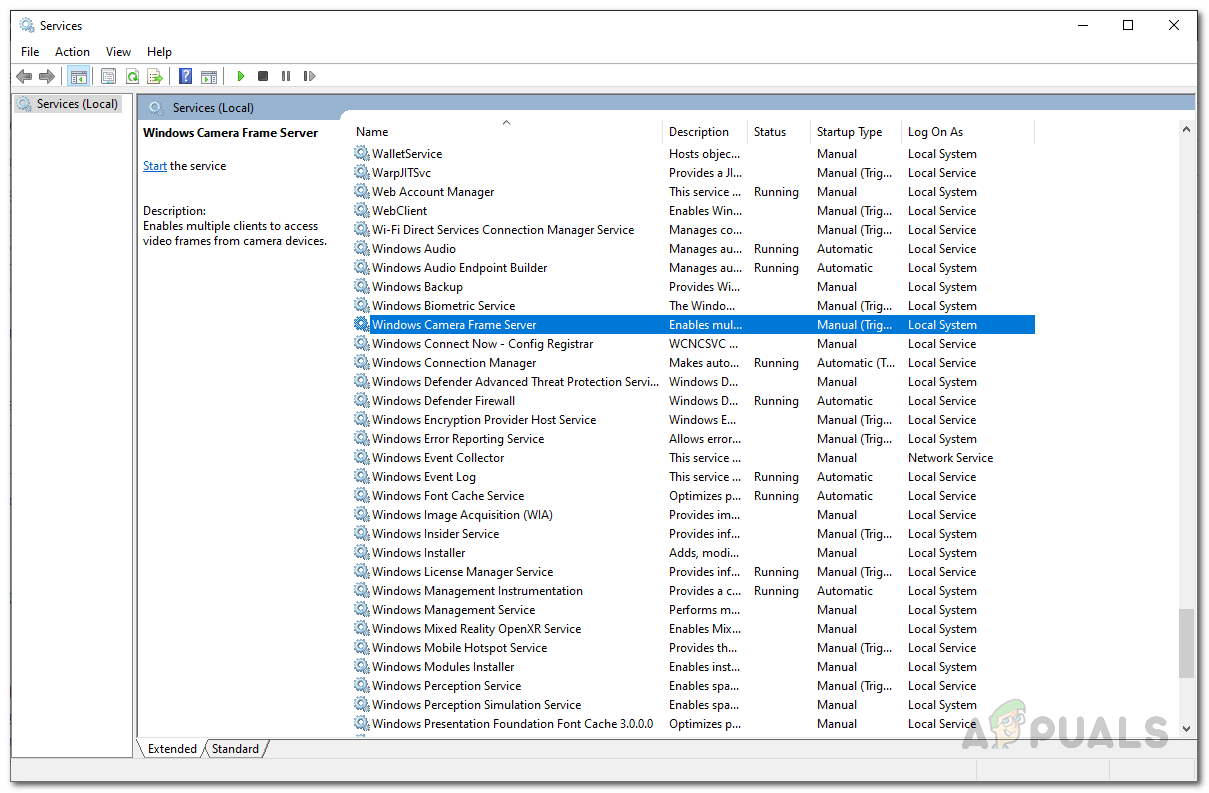Viewport: 1209px width, 793px height.
Task: Open the blue Help toolbar icon
Action: (x=185, y=76)
